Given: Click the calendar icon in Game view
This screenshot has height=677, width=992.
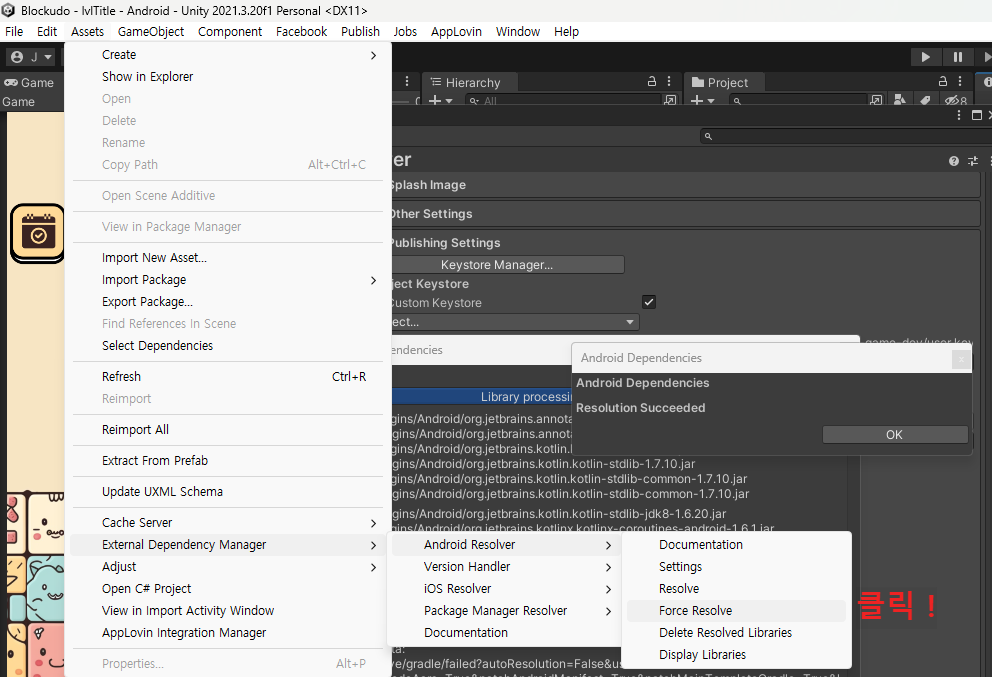Looking at the screenshot, I should [37, 233].
